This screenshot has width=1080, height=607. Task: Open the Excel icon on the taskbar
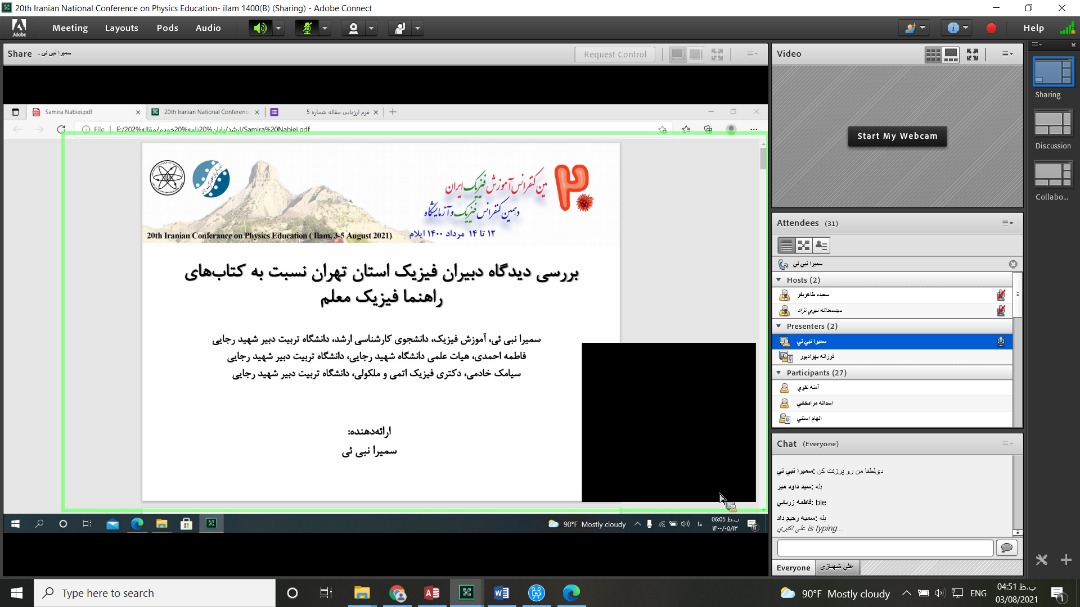tap(466, 592)
